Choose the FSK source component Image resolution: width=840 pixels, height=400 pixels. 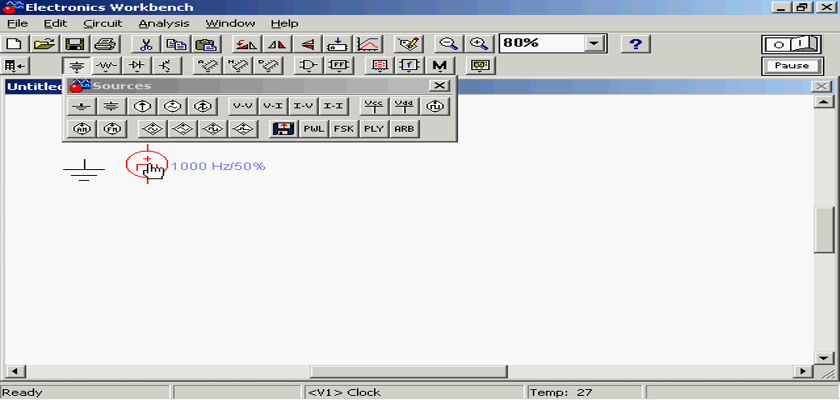[x=344, y=129]
